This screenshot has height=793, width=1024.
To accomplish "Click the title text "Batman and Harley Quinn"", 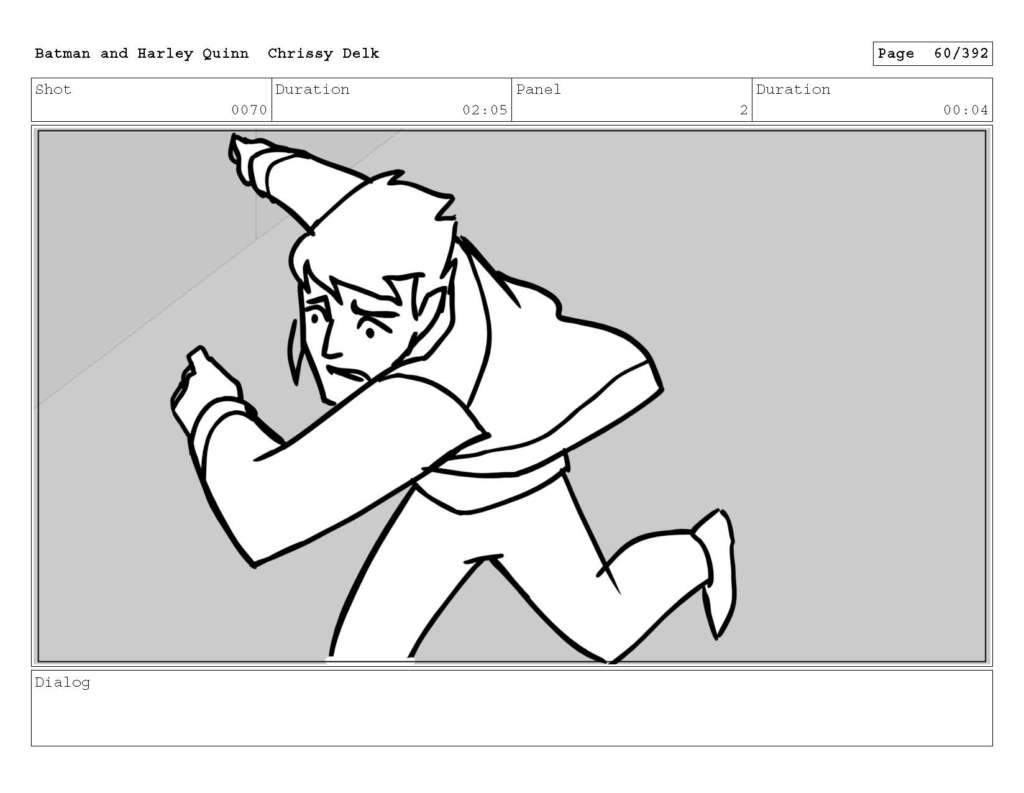I will click(x=142, y=54).
